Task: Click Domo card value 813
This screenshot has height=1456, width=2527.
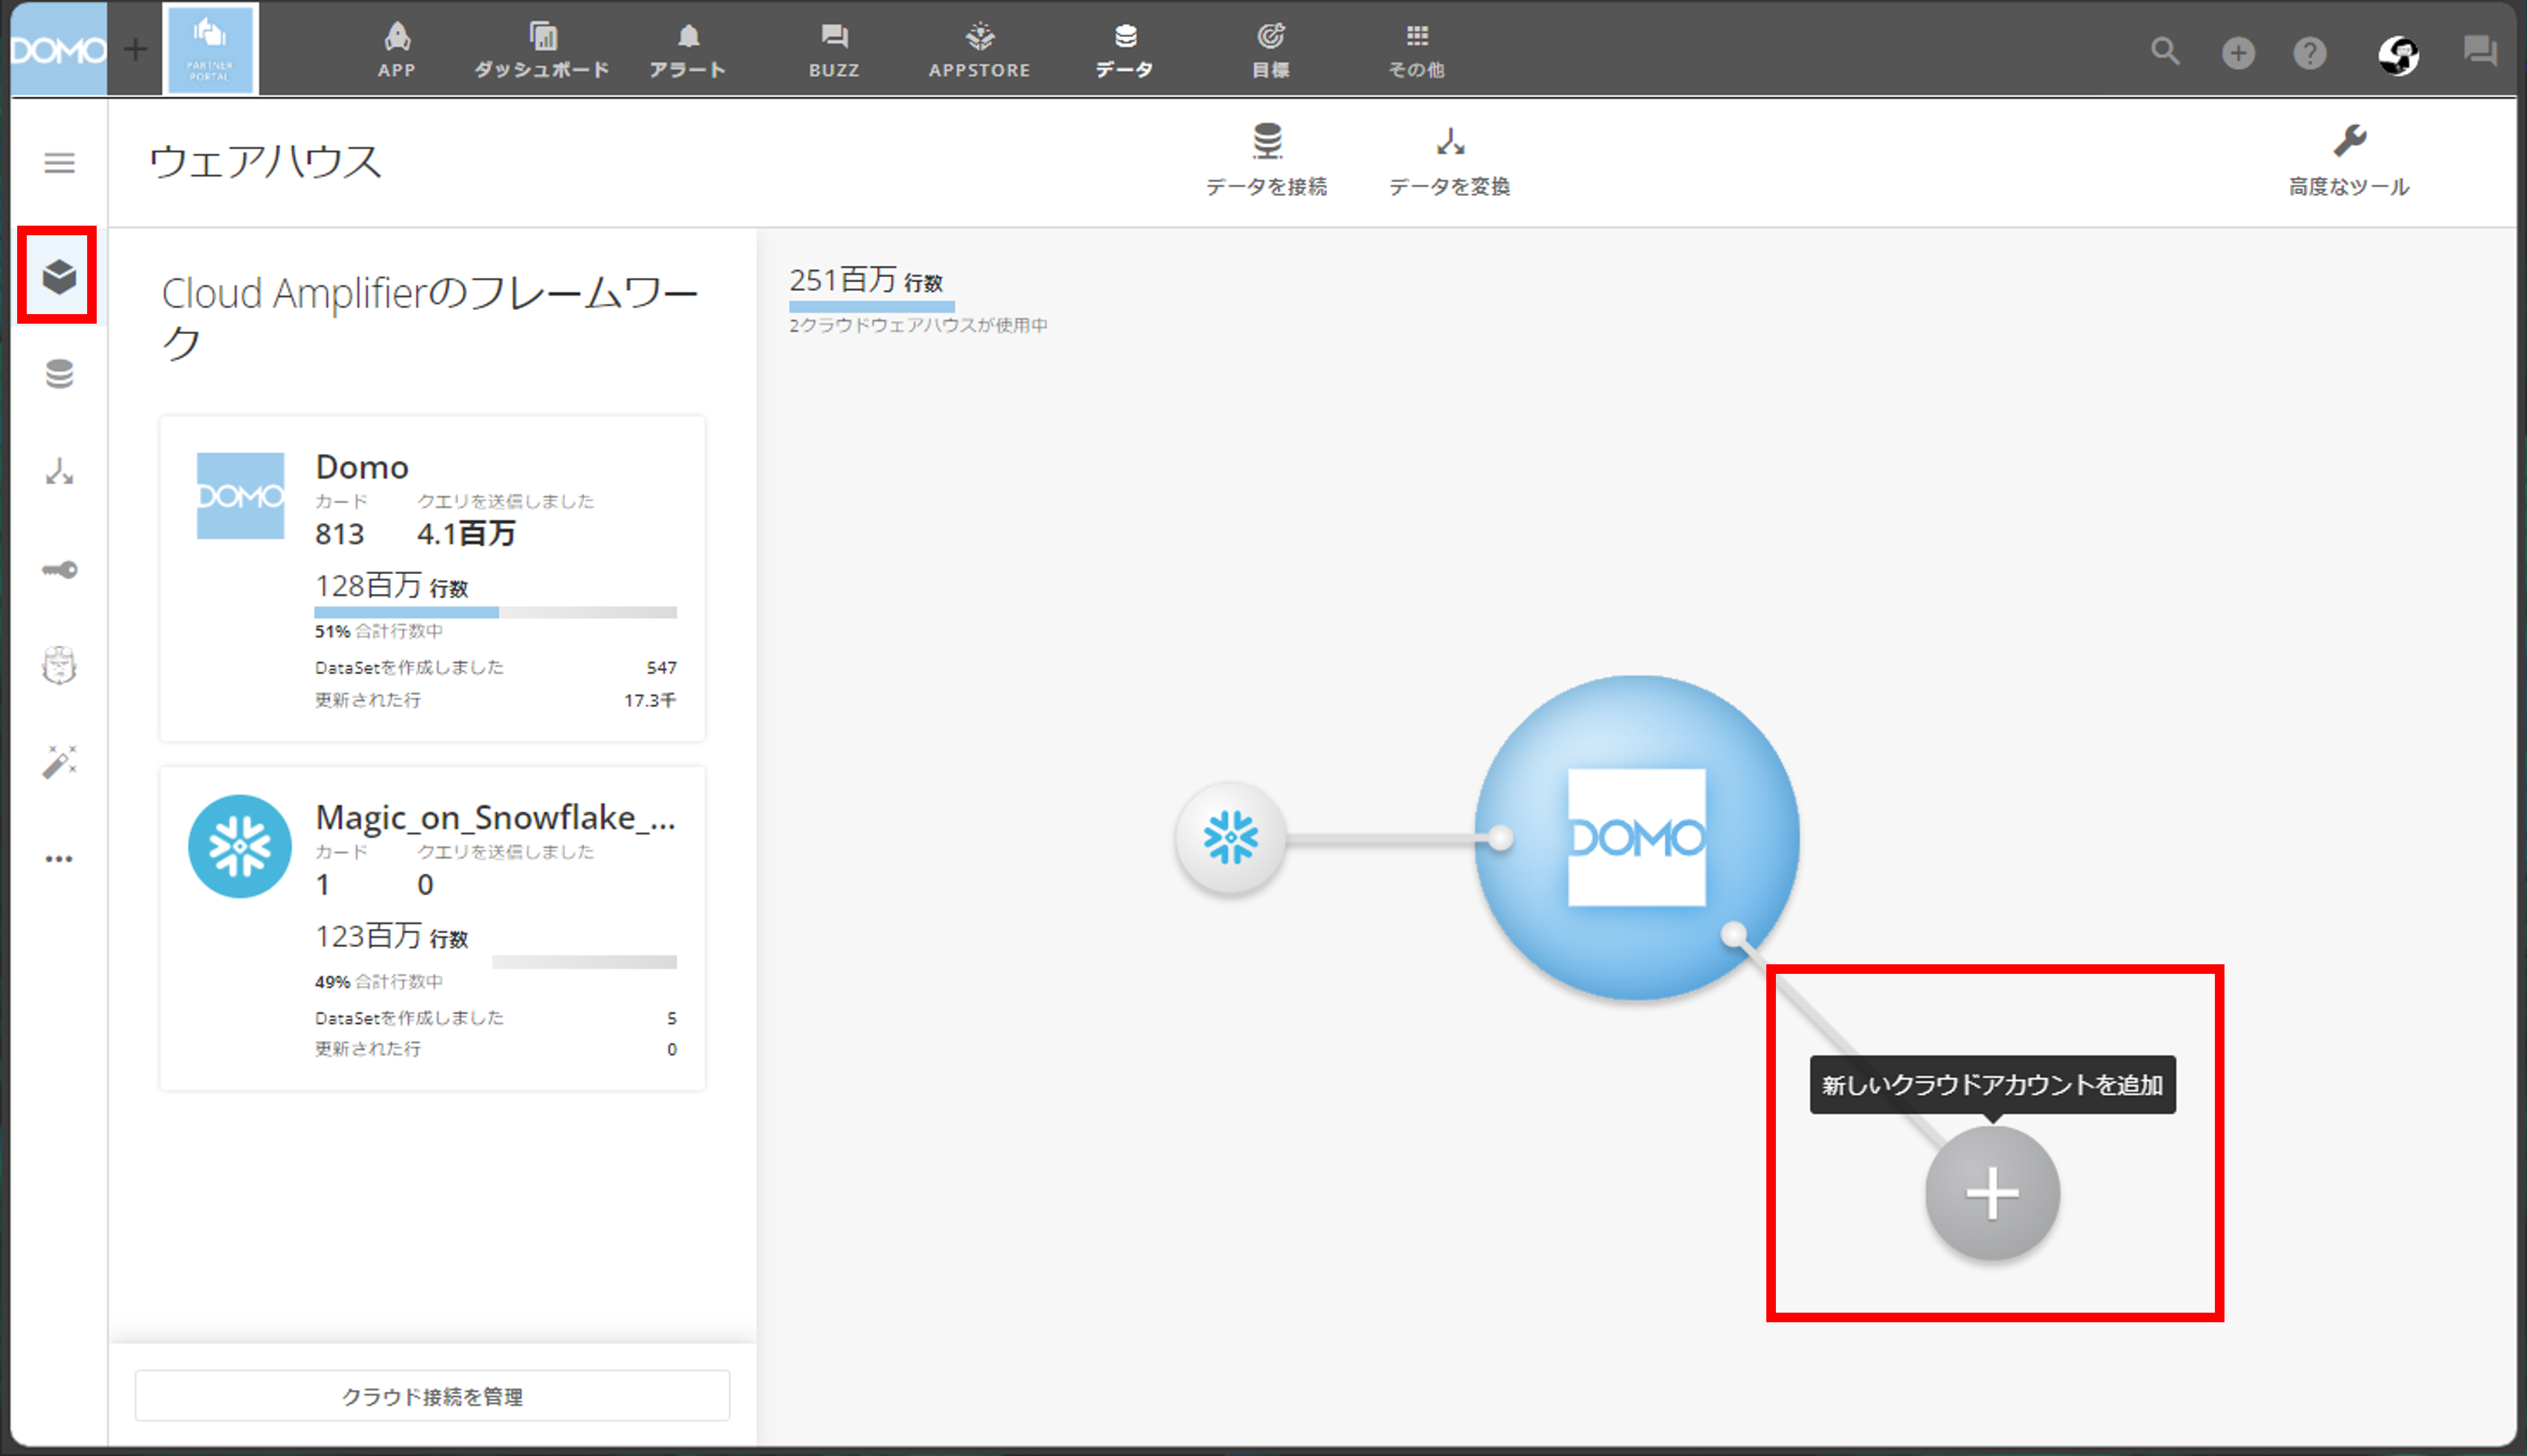Action: point(339,534)
